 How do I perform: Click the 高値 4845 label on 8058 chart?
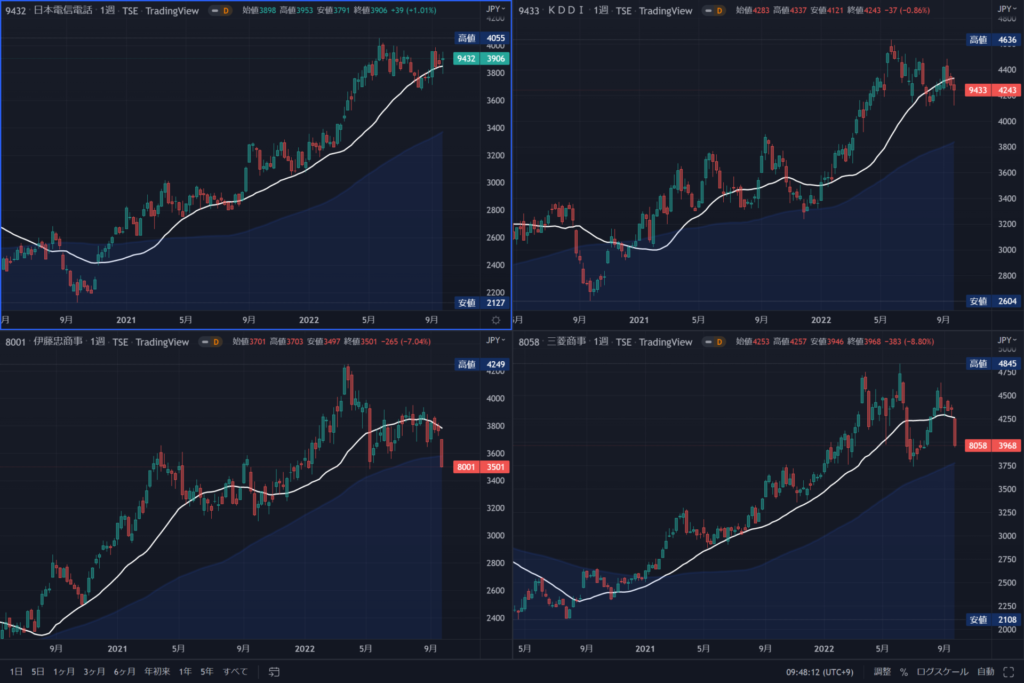coord(993,364)
